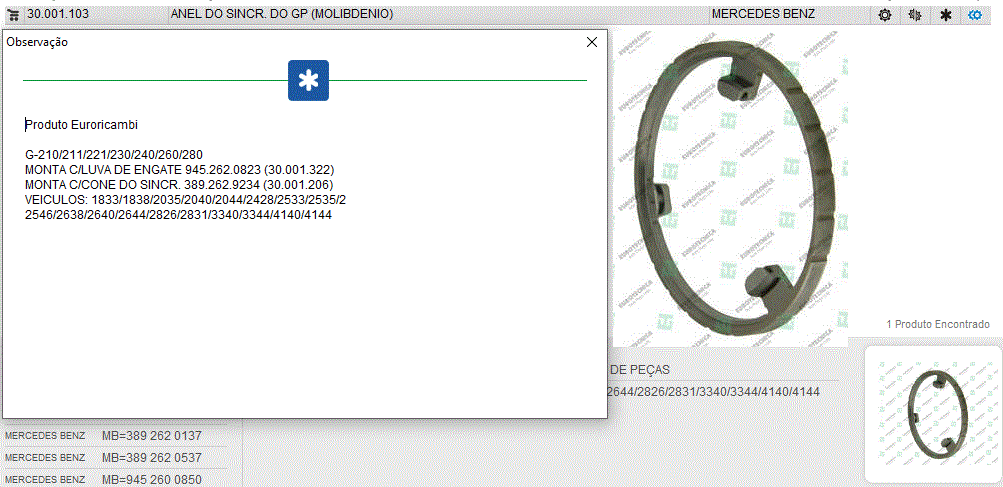Click the shopping cart icon beside 30.001.103
Viewport: 1003px width, 487px height.
click(14, 14)
